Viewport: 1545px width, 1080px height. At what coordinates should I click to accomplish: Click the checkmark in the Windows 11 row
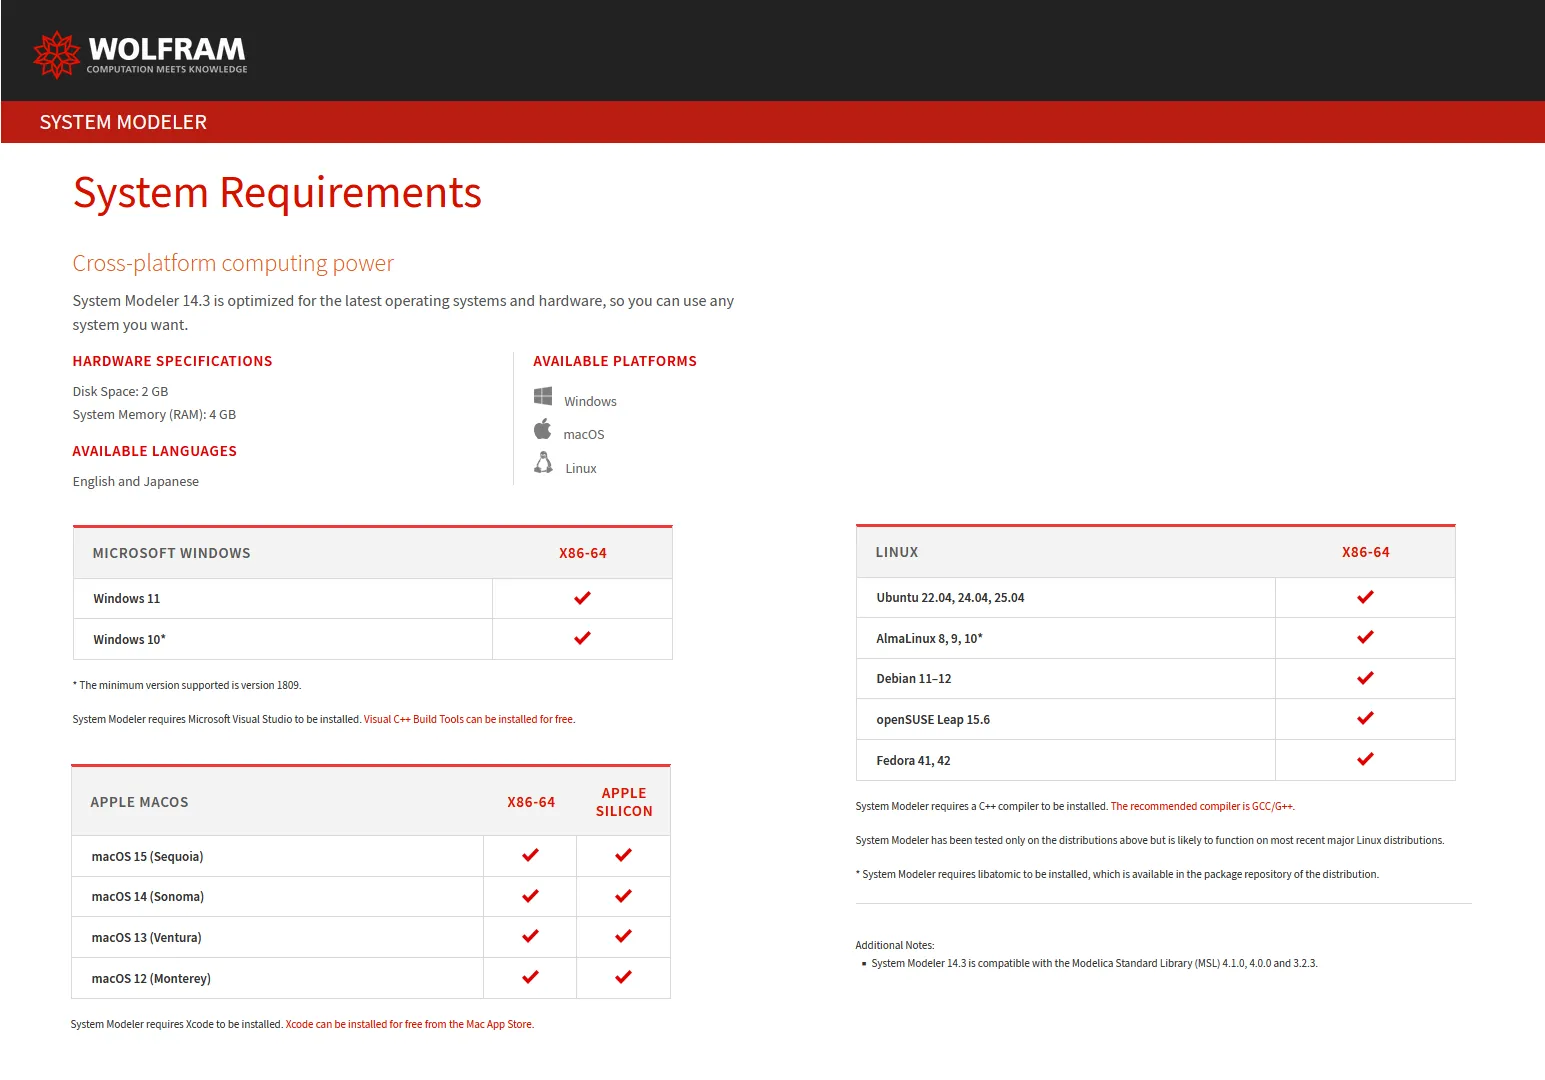pyautogui.click(x=582, y=598)
